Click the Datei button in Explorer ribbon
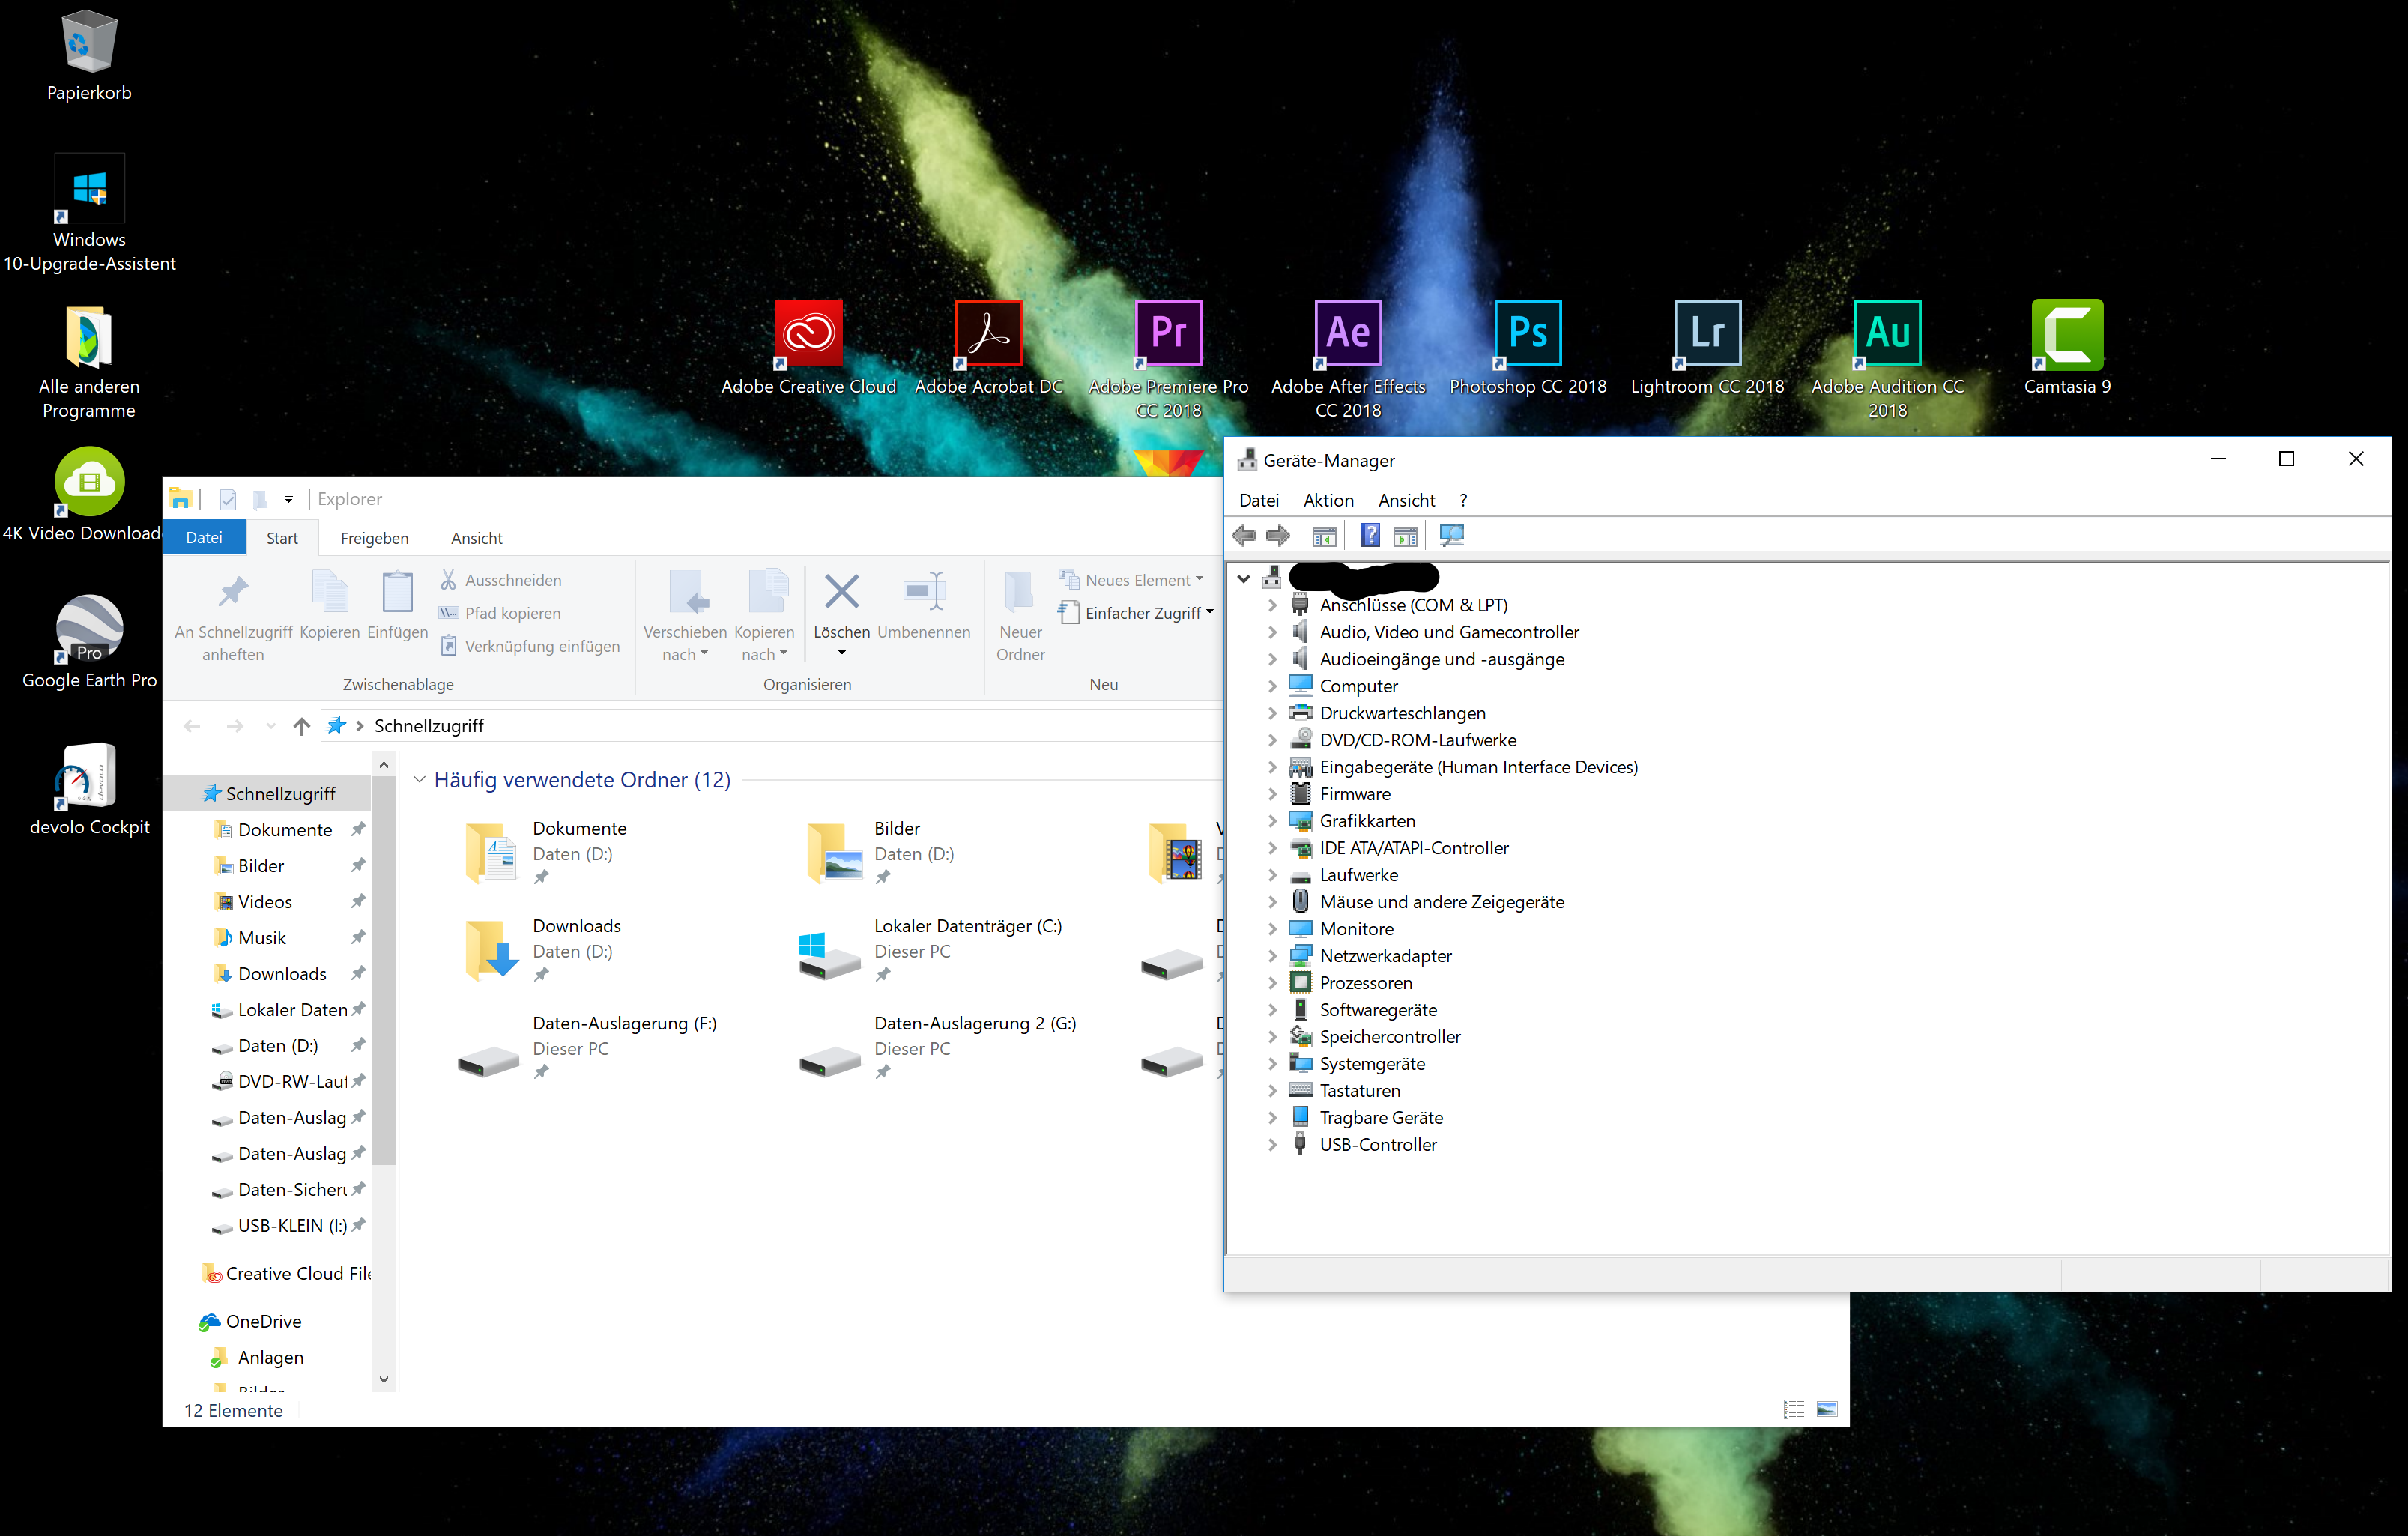This screenshot has width=2408, height=1536. (204, 538)
